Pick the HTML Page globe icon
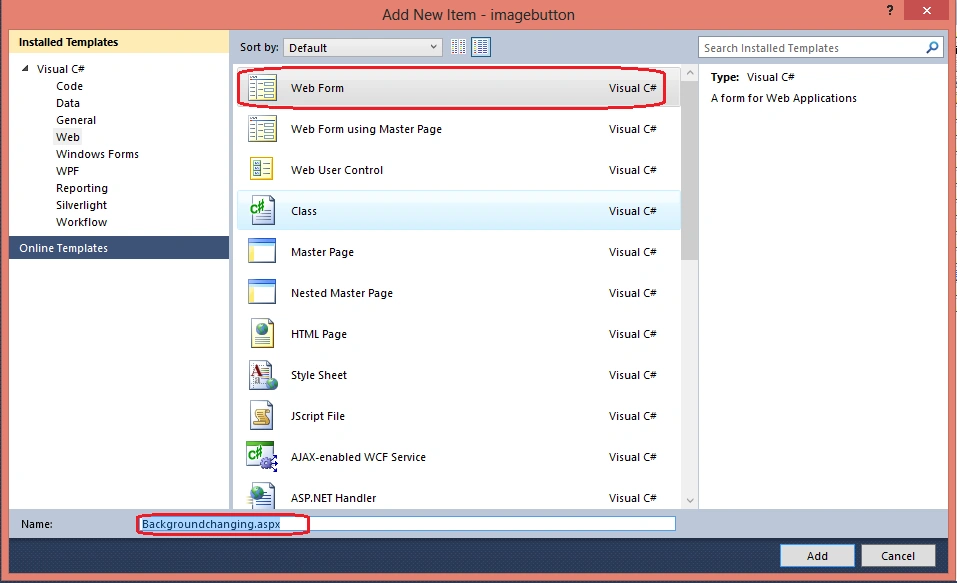Screen dimensions: 957x583 (x=262, y=333)
